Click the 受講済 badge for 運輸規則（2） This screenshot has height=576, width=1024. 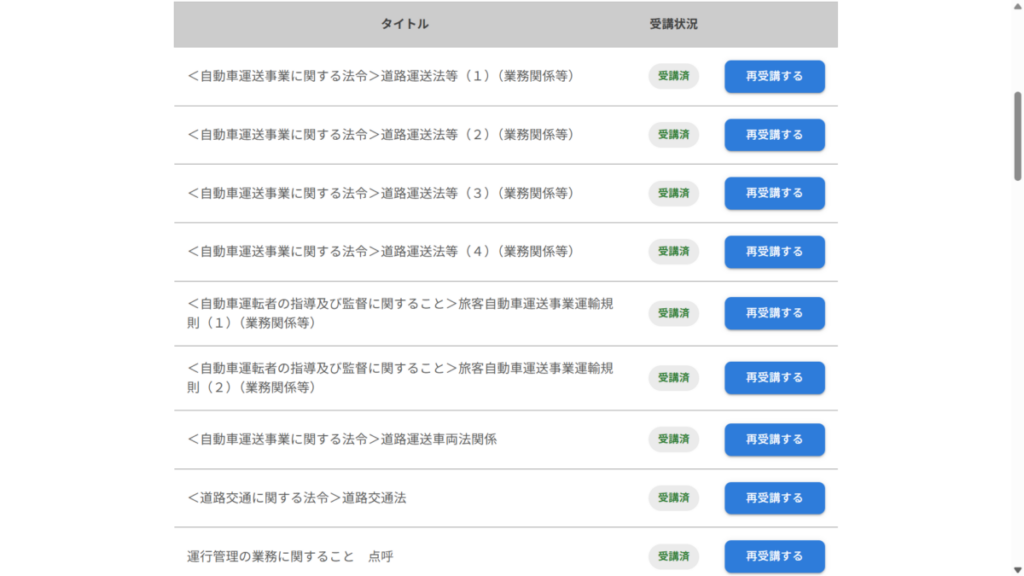coord(673,377)
